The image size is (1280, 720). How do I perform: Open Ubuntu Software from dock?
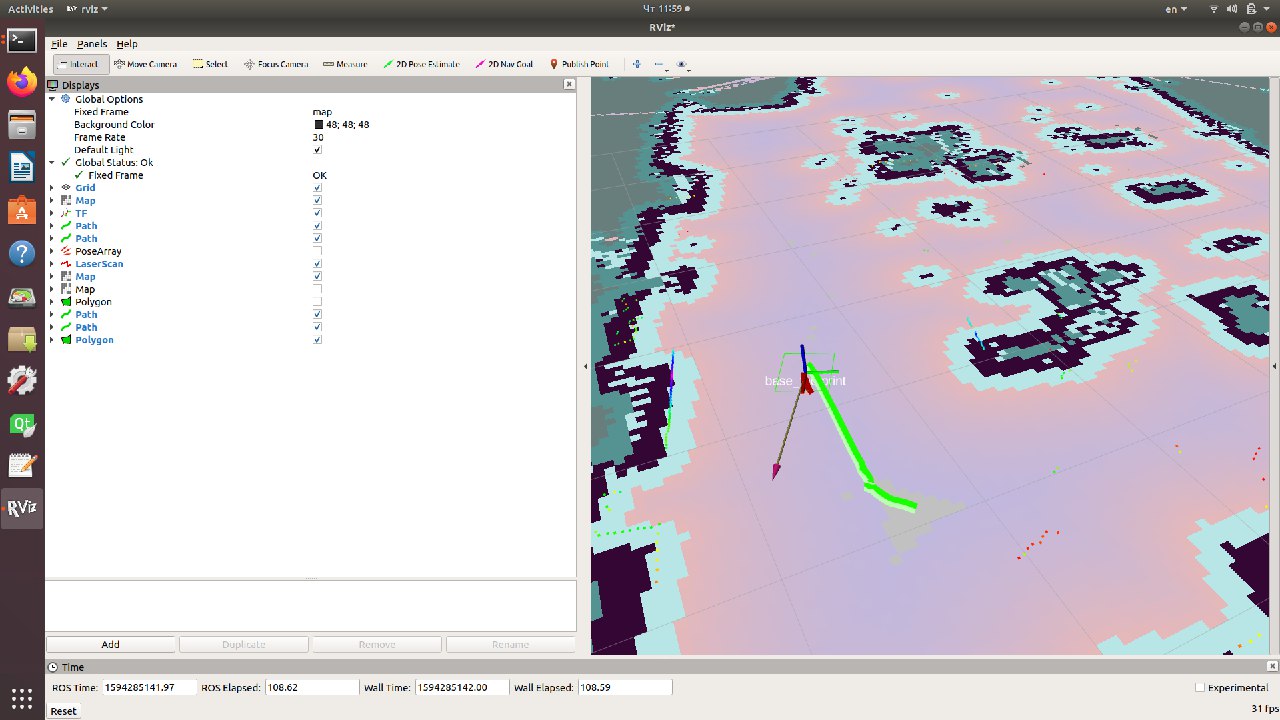(x=22, y=211)
